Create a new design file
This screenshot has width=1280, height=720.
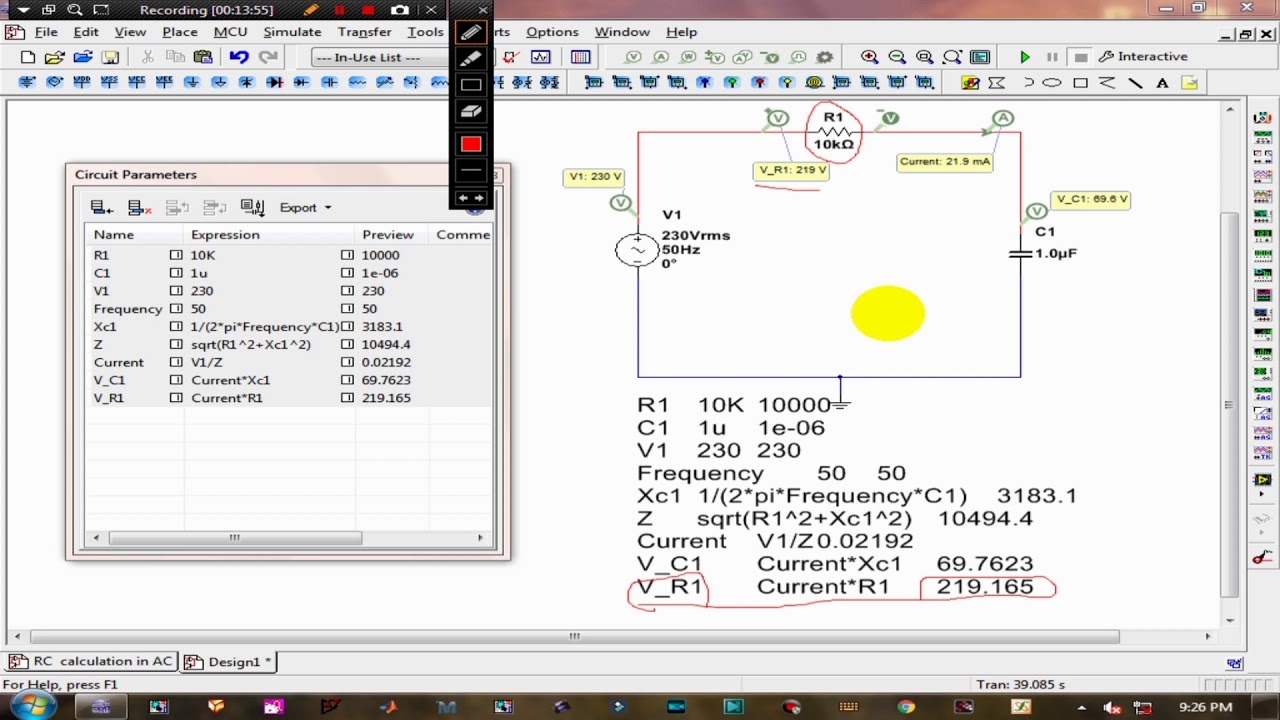[28, 57]
